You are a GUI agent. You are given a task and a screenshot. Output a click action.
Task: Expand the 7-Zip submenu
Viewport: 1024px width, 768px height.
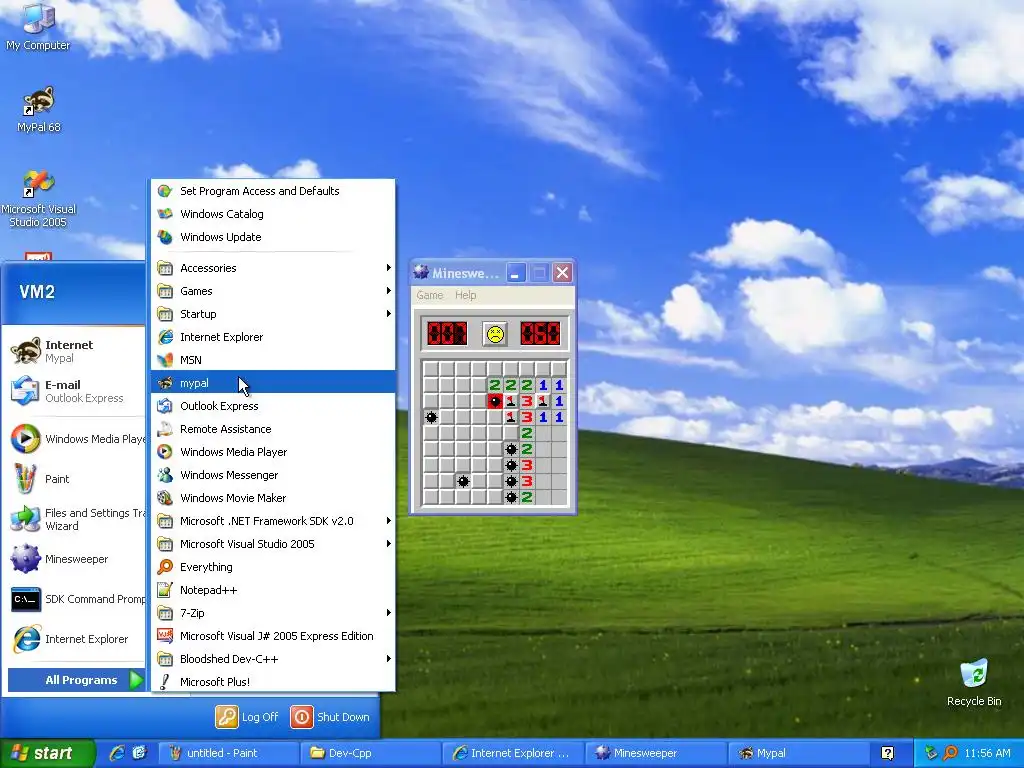point(273,613)
